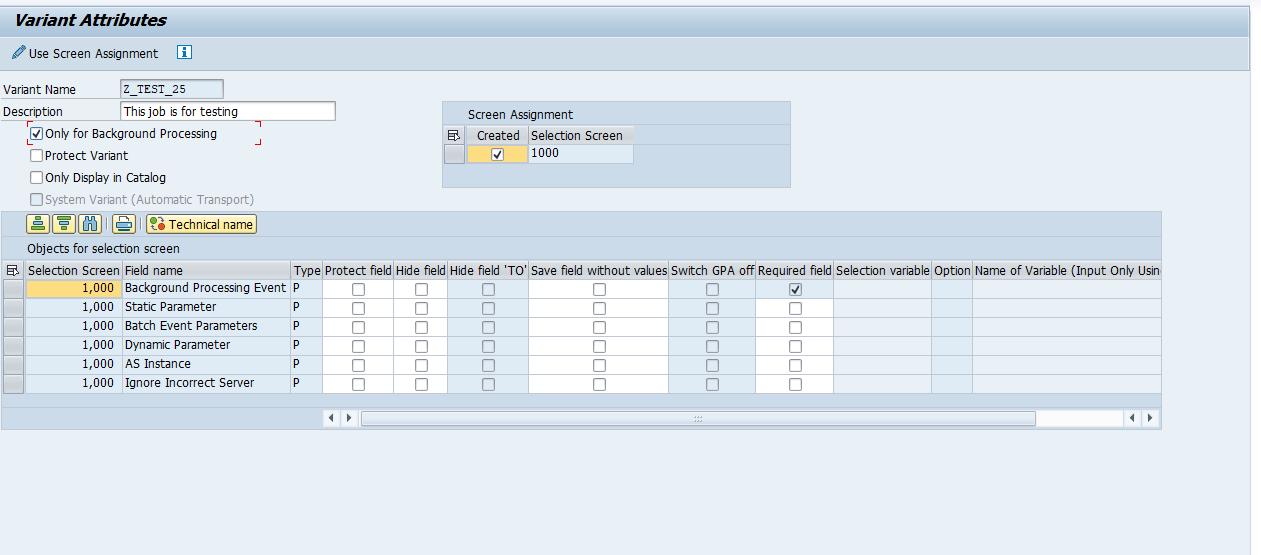This screenshot has width=1261, height=555.
Task: Click the row selector beside Static Parameter
Action: click(x=13, y=307)
